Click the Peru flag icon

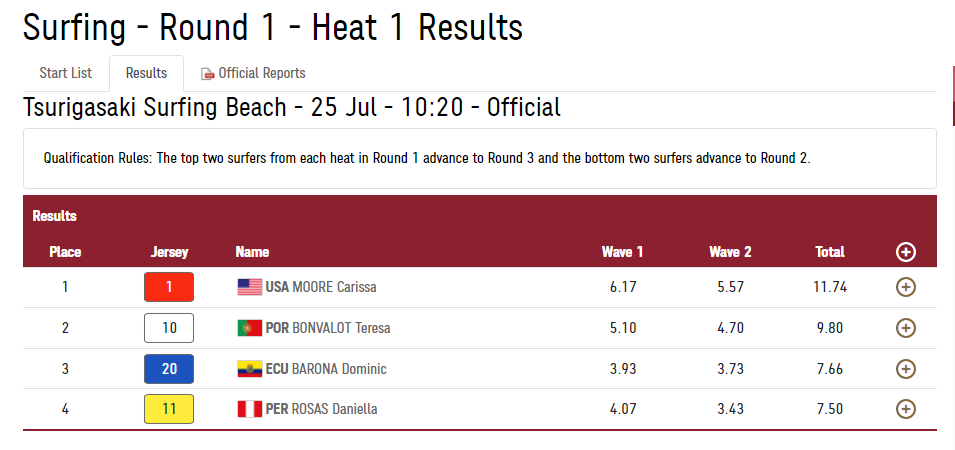(249, 409)
